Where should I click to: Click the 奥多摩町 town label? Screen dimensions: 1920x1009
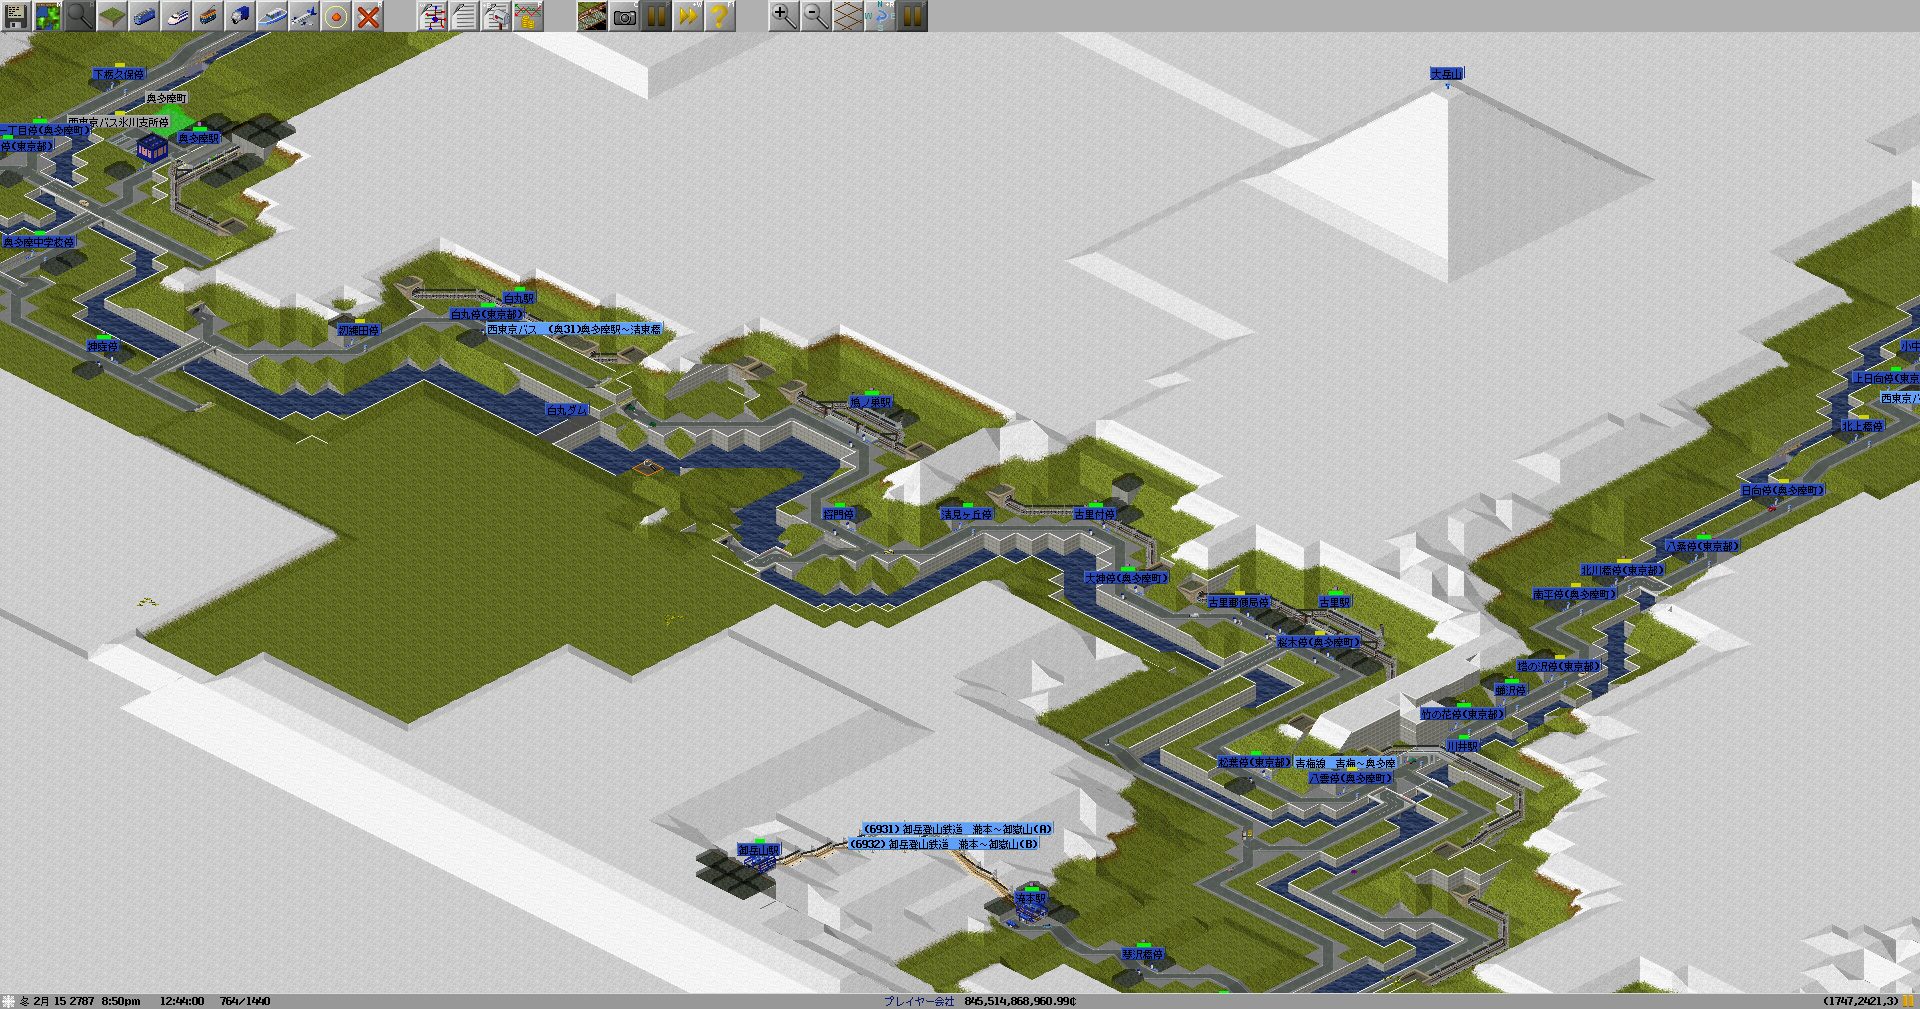coord(166,98)
